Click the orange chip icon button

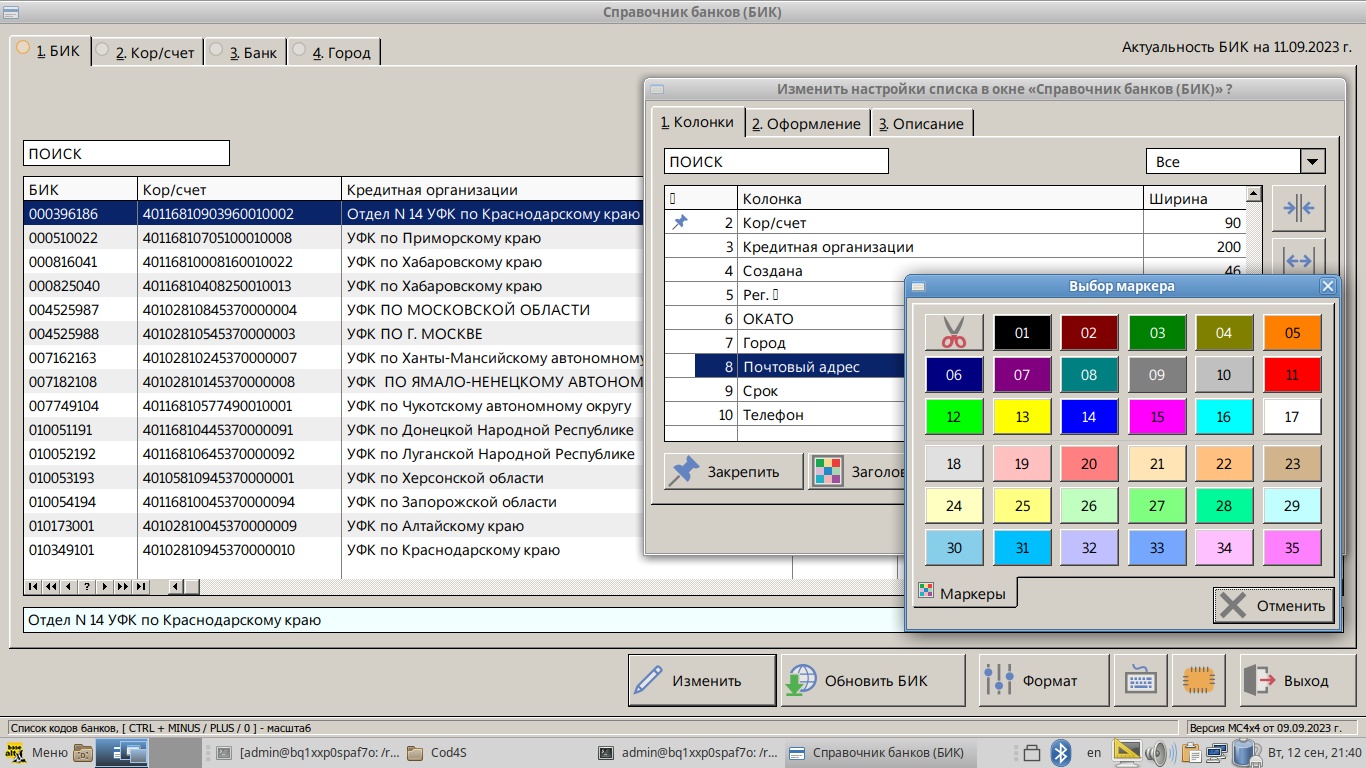coord(1198,680)
